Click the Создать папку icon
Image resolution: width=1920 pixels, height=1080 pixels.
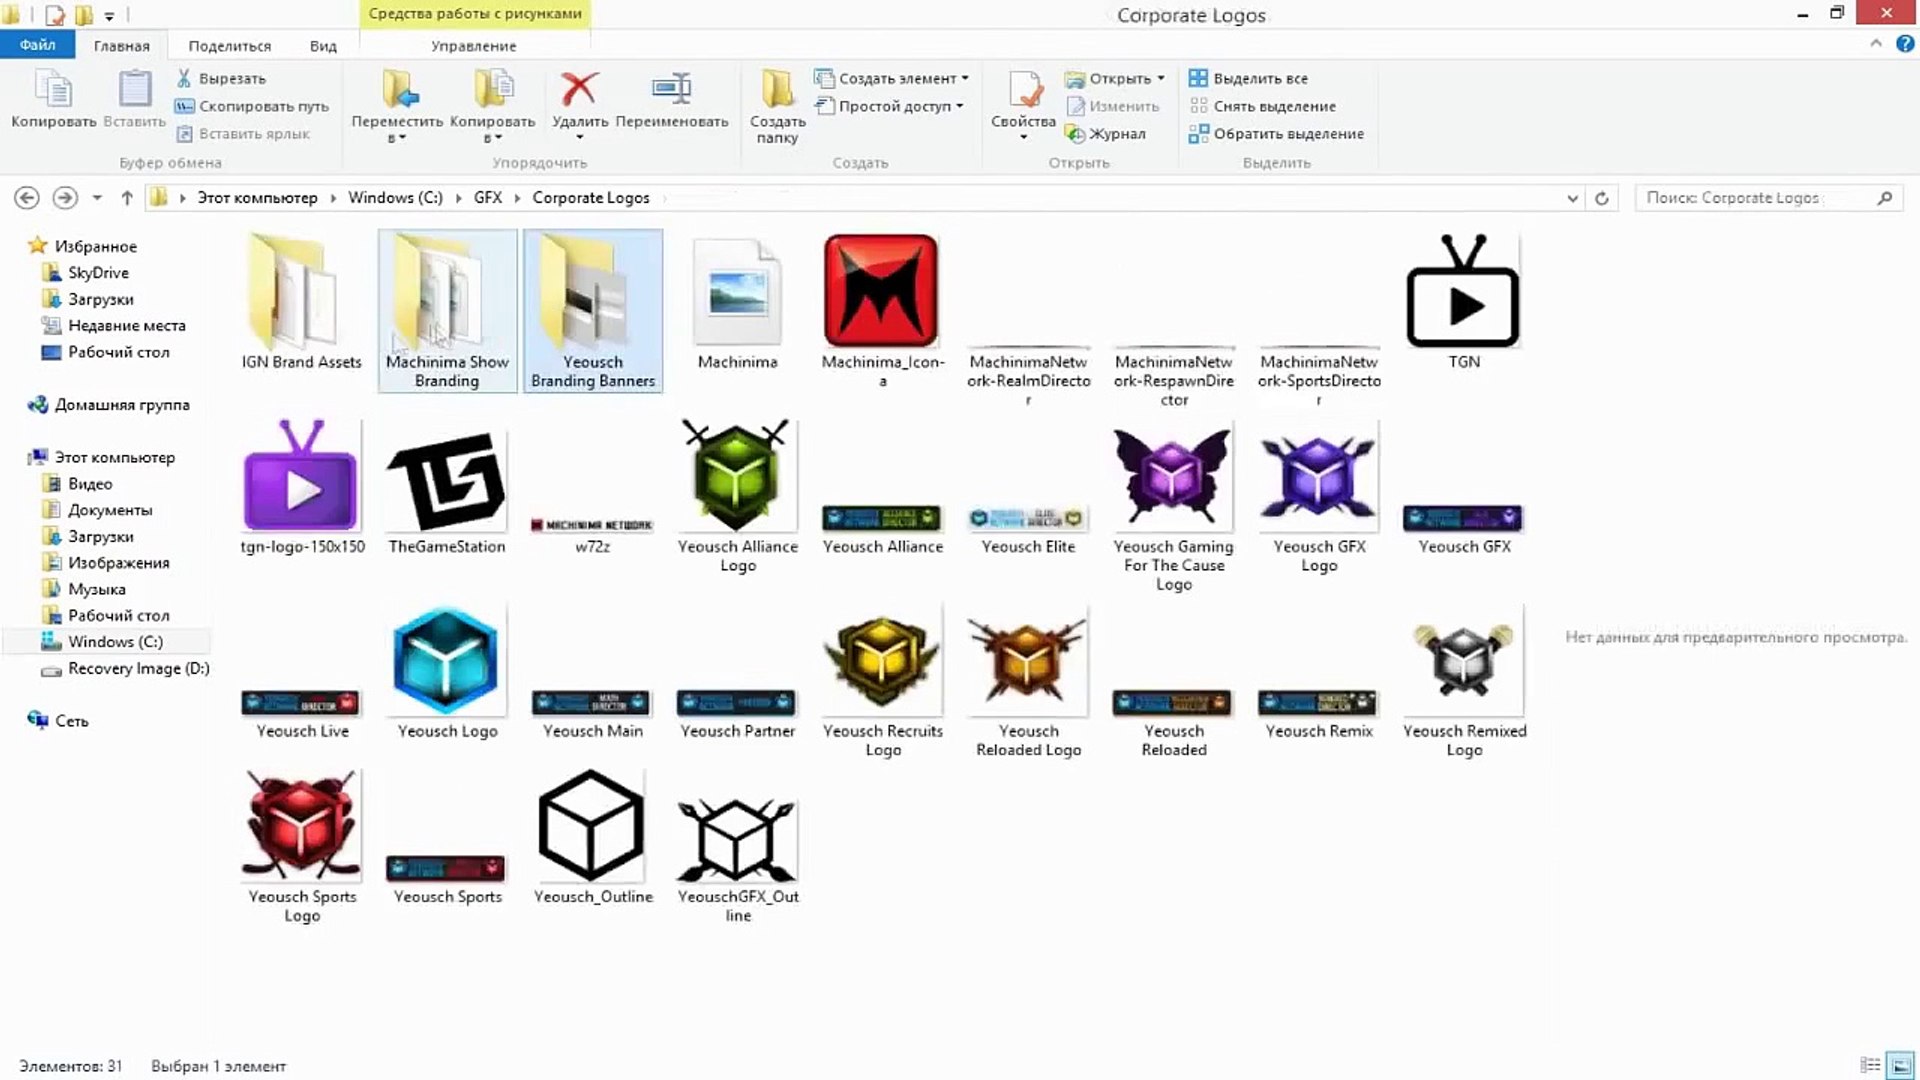777,88
